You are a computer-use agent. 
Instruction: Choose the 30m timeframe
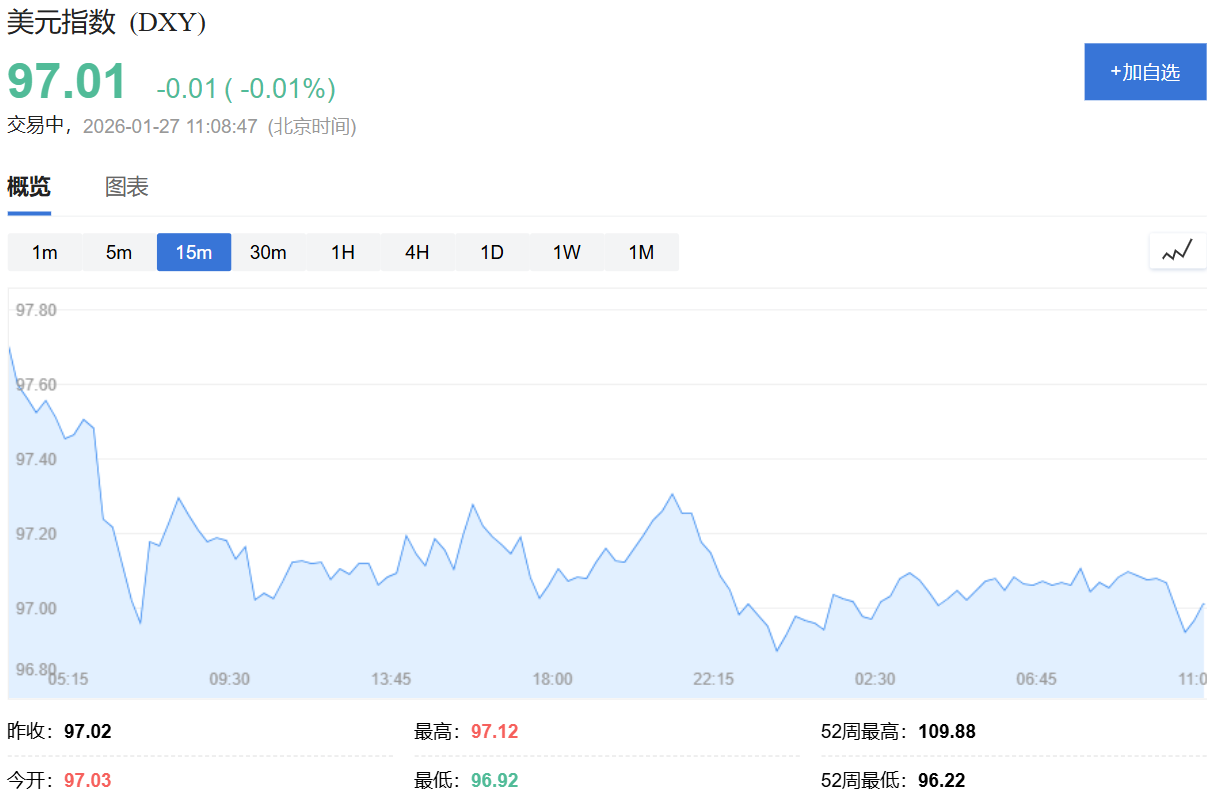268,252
